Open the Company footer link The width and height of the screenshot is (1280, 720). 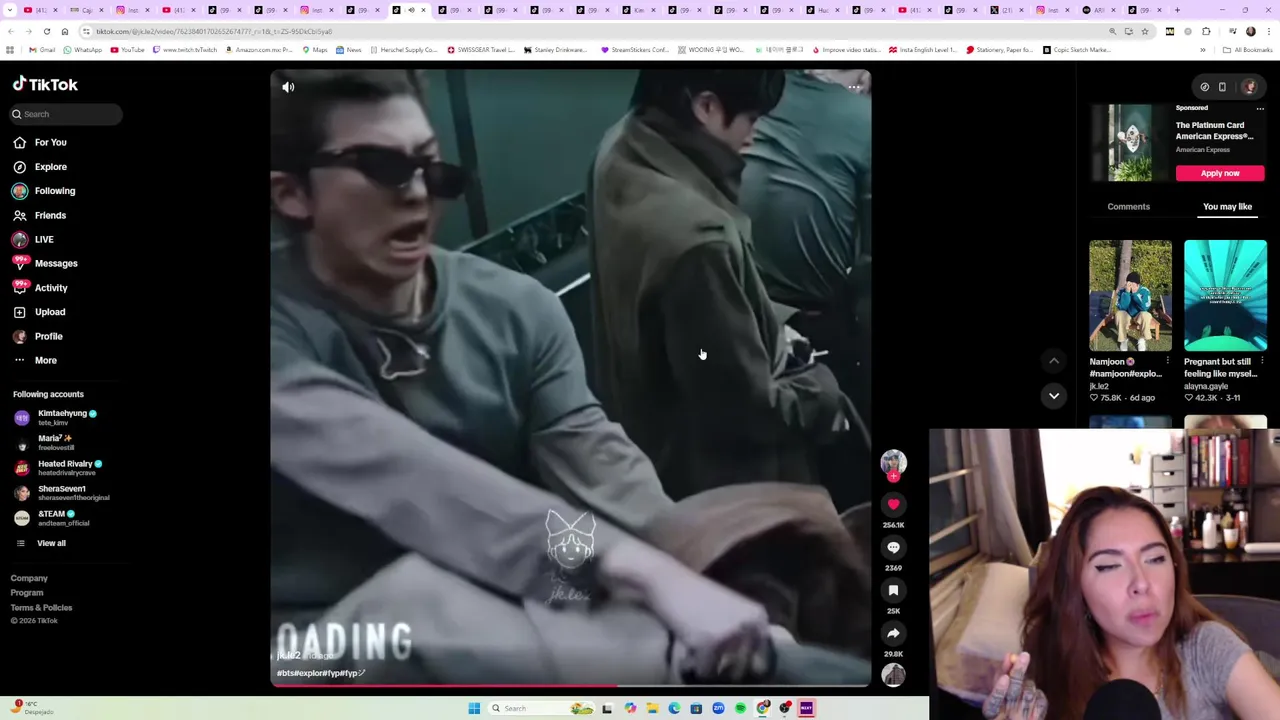pyautogui.click(x=29, y=578)
